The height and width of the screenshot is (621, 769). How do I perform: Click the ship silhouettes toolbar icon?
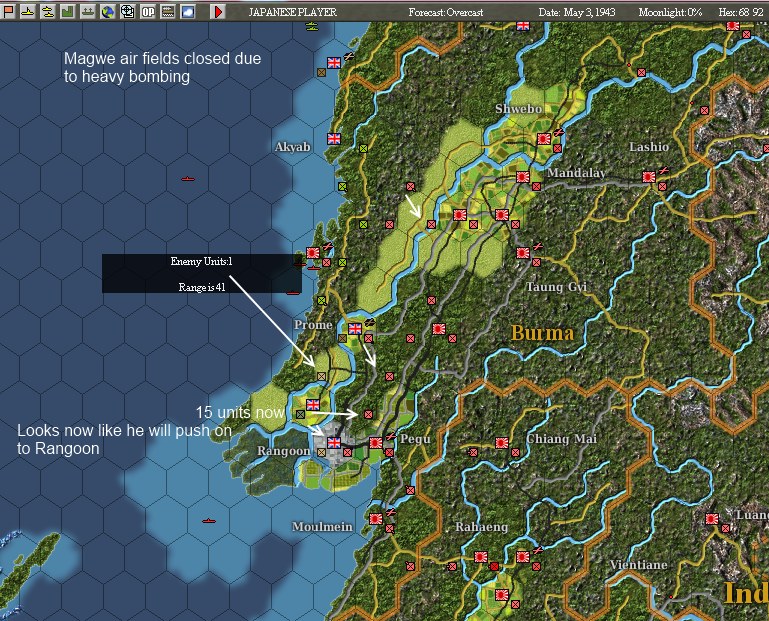[88, 11]
